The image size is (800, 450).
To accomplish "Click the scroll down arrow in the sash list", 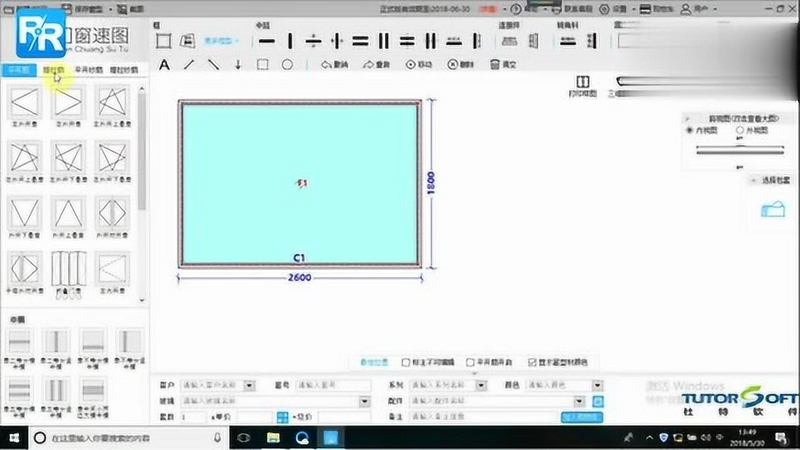I will (x=142, y=300).
